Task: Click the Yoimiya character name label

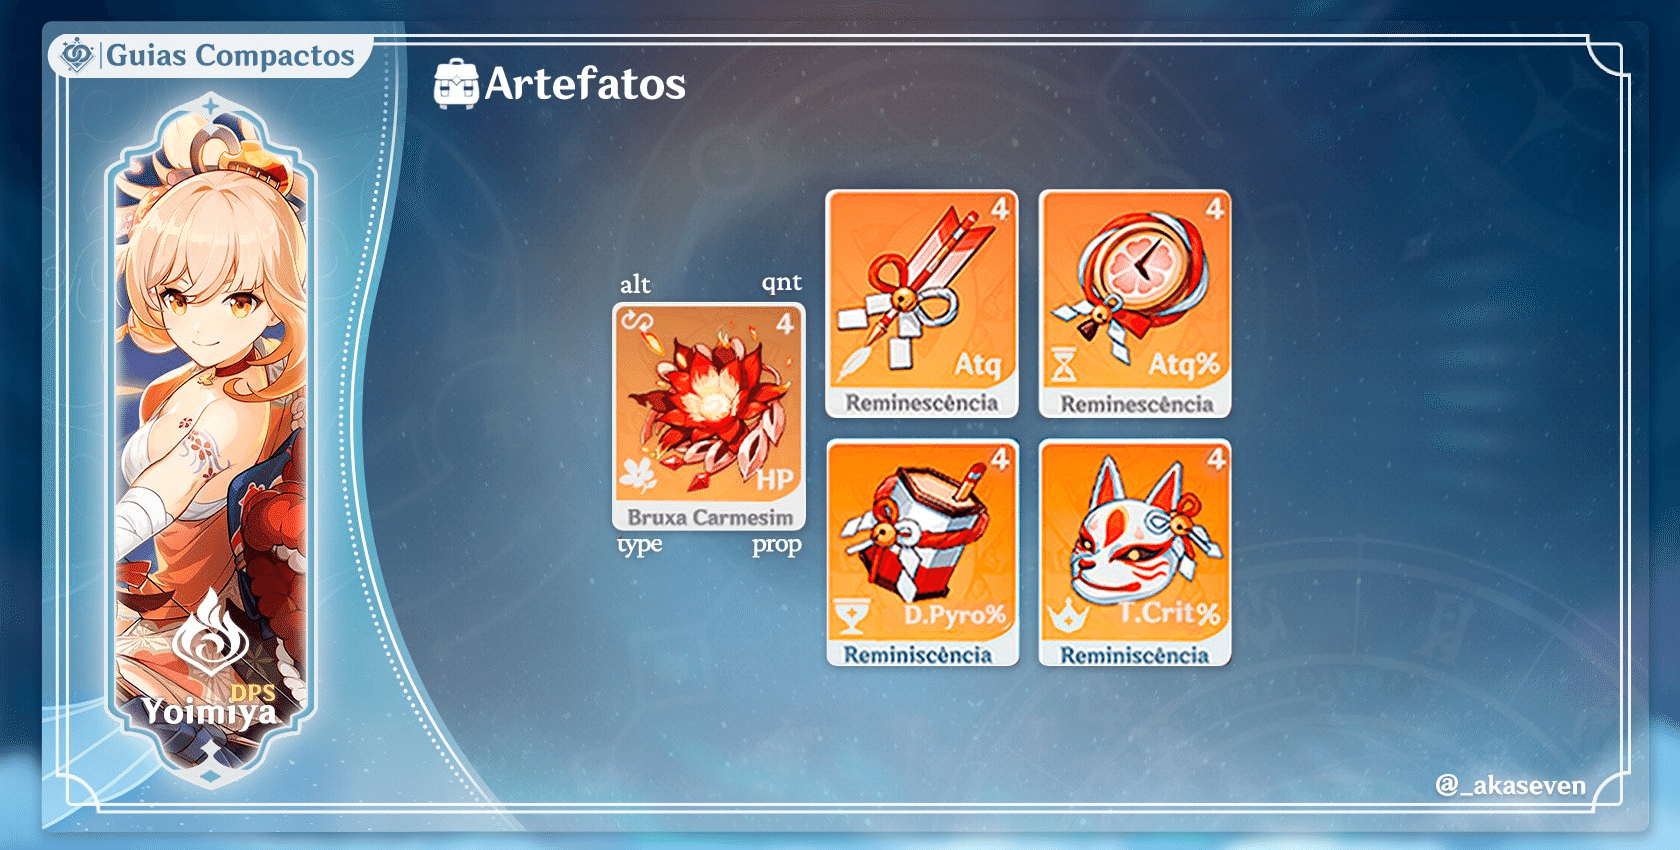Action: (x=209, y=712)
